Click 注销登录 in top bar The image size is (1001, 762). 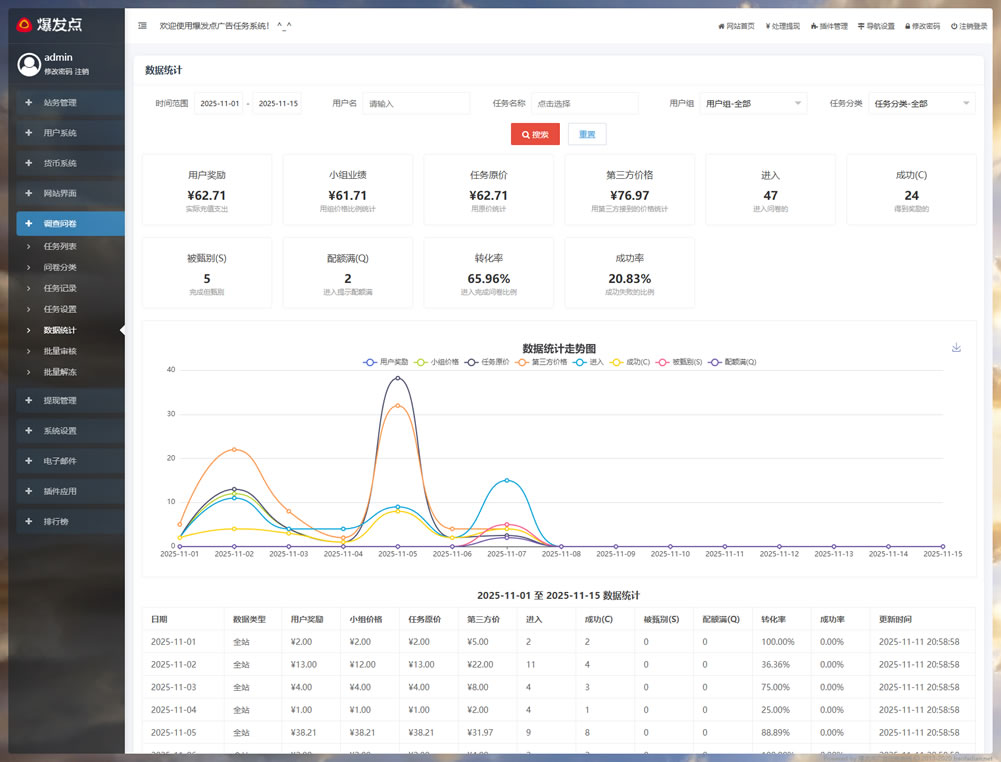(969, 26)
